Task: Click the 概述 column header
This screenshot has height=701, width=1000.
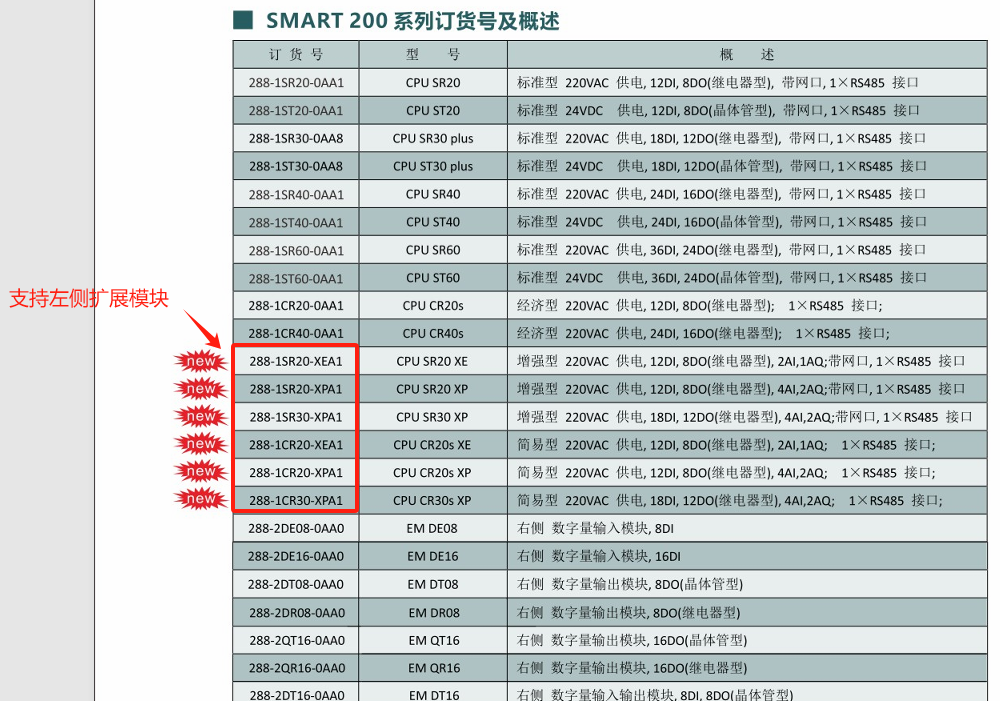Action: (x=747, y=54)
